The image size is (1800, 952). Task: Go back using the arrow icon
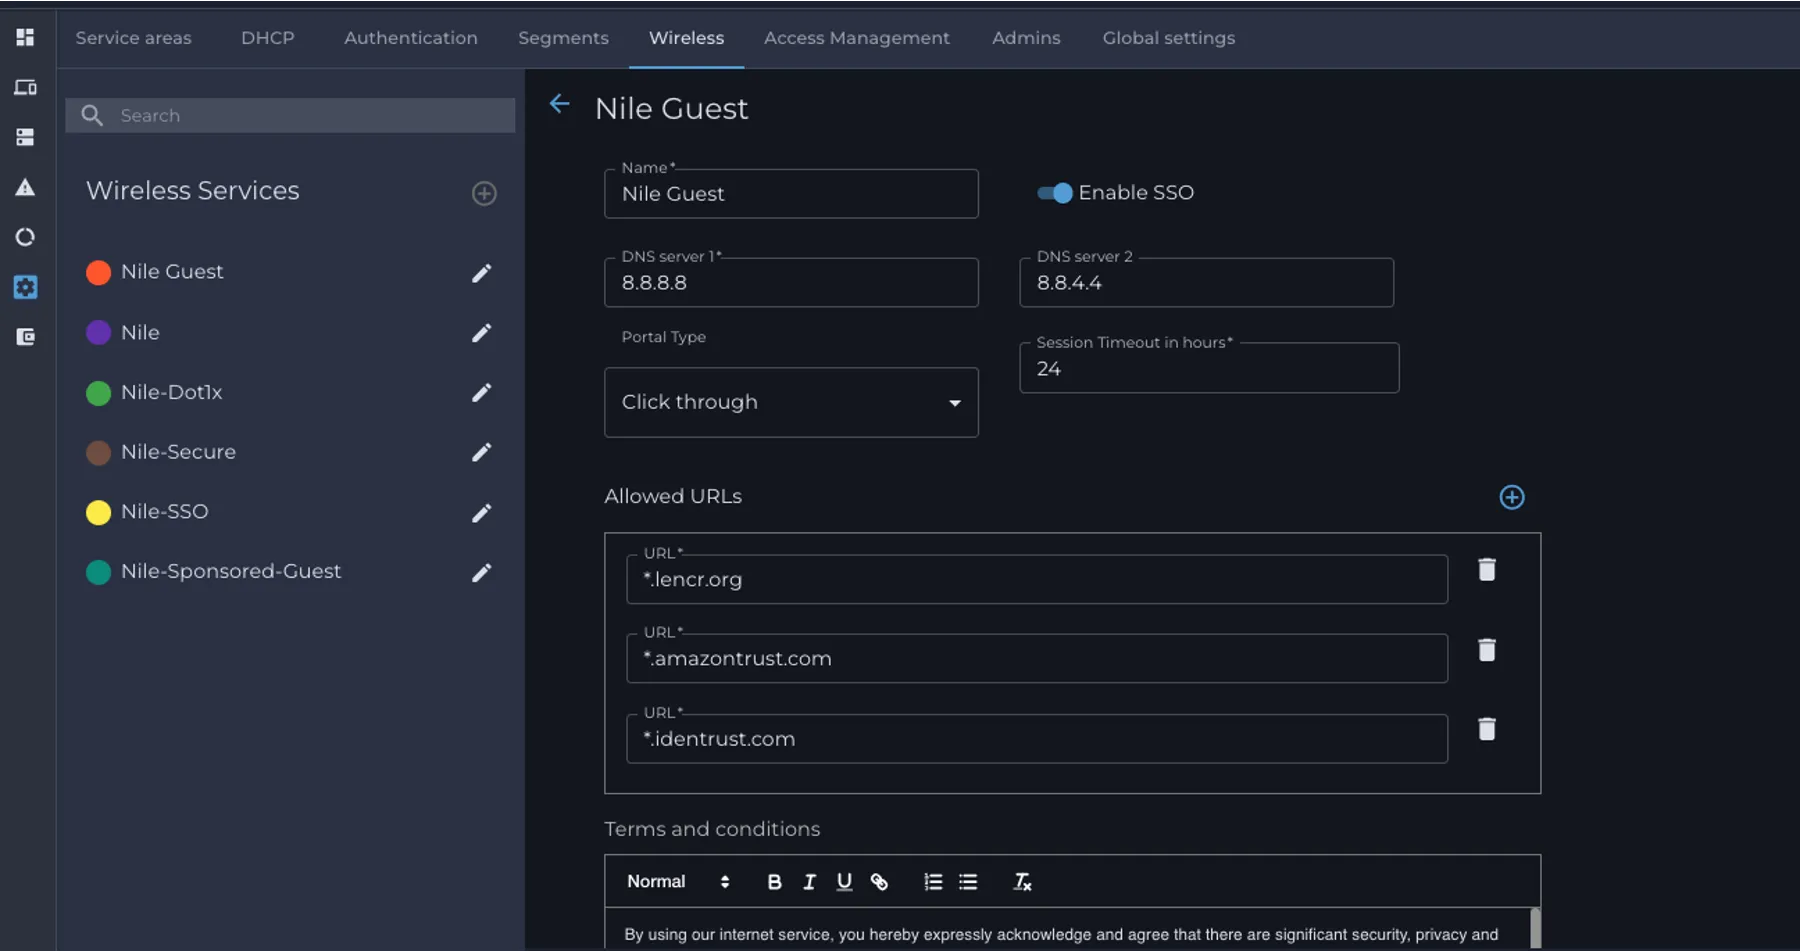[x=560, y=104]
